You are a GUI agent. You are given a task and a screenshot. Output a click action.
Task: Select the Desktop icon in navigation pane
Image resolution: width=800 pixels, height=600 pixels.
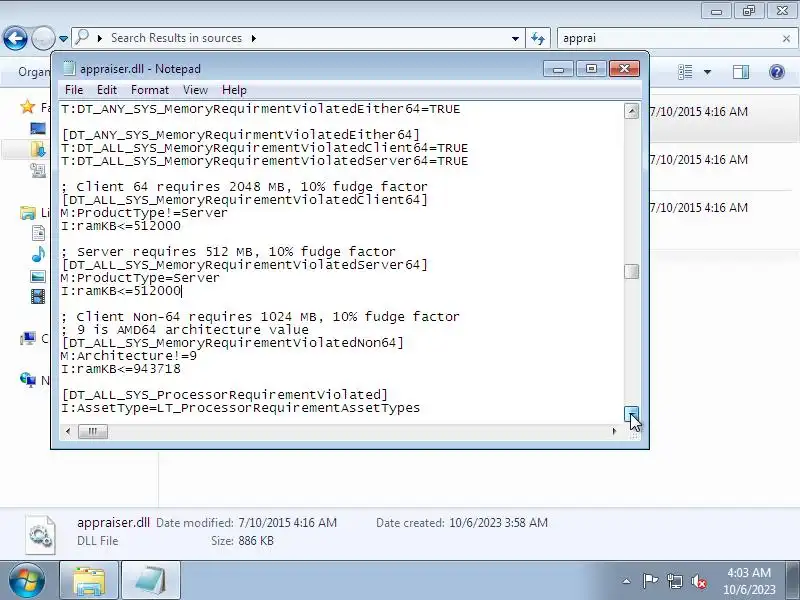coord(38,129)
